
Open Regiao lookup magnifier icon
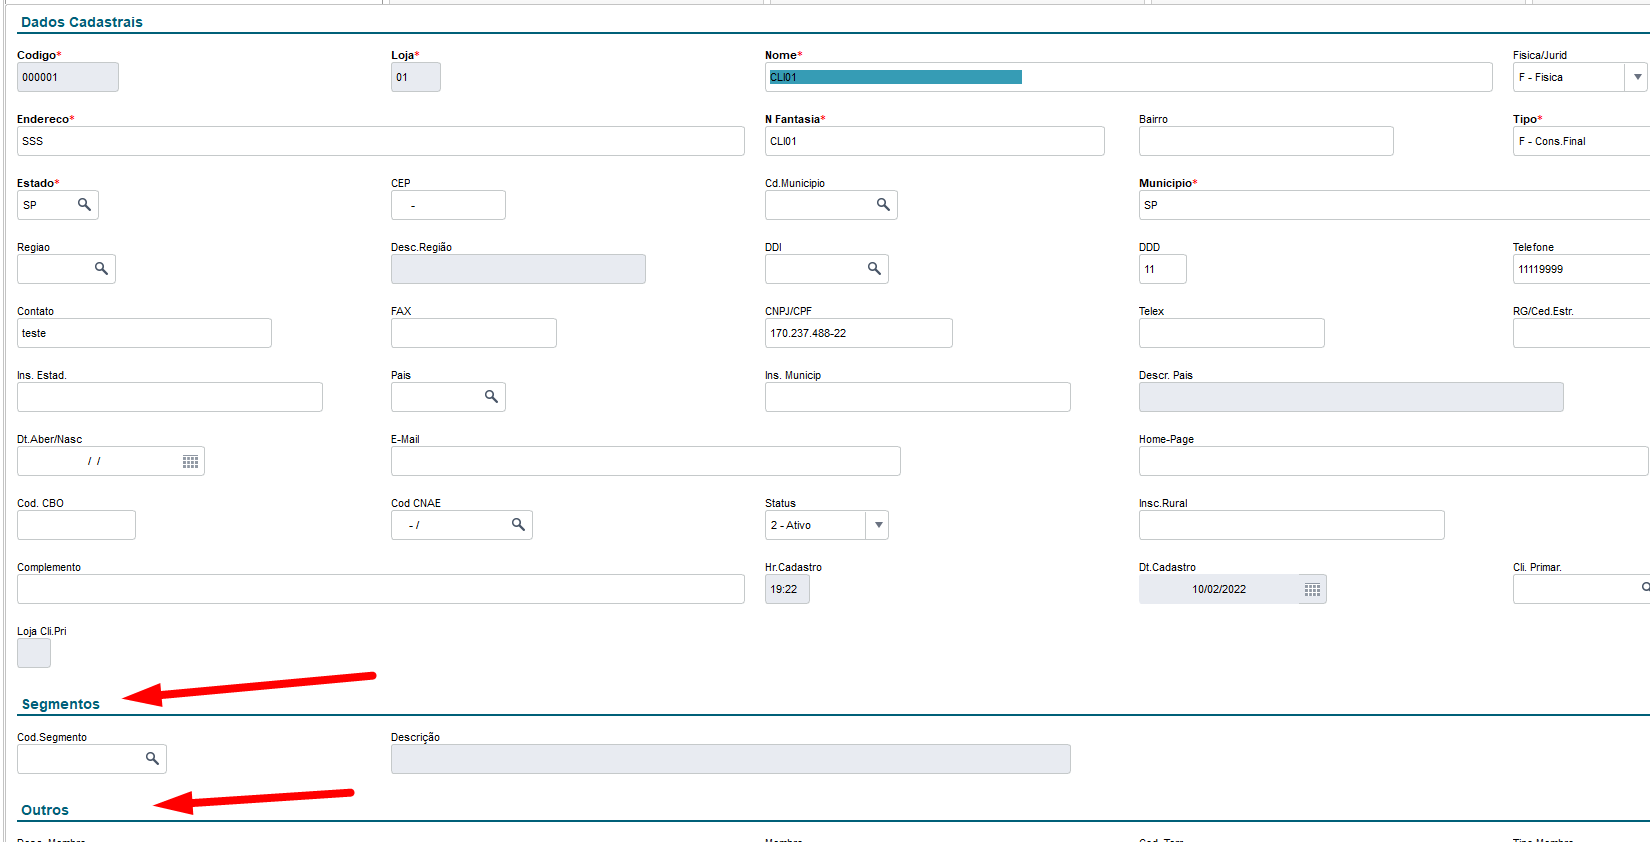[x=101, y=268]
